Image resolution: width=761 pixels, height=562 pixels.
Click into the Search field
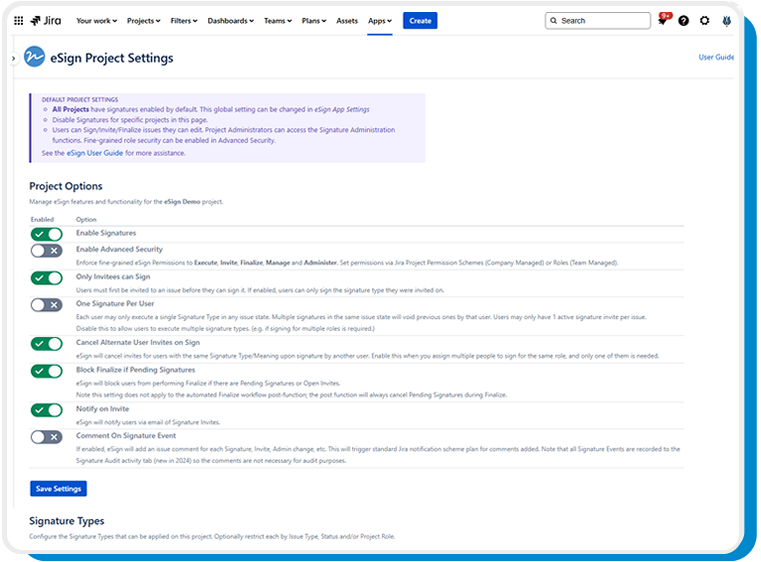pyautogui.click(x=597, y=21)
